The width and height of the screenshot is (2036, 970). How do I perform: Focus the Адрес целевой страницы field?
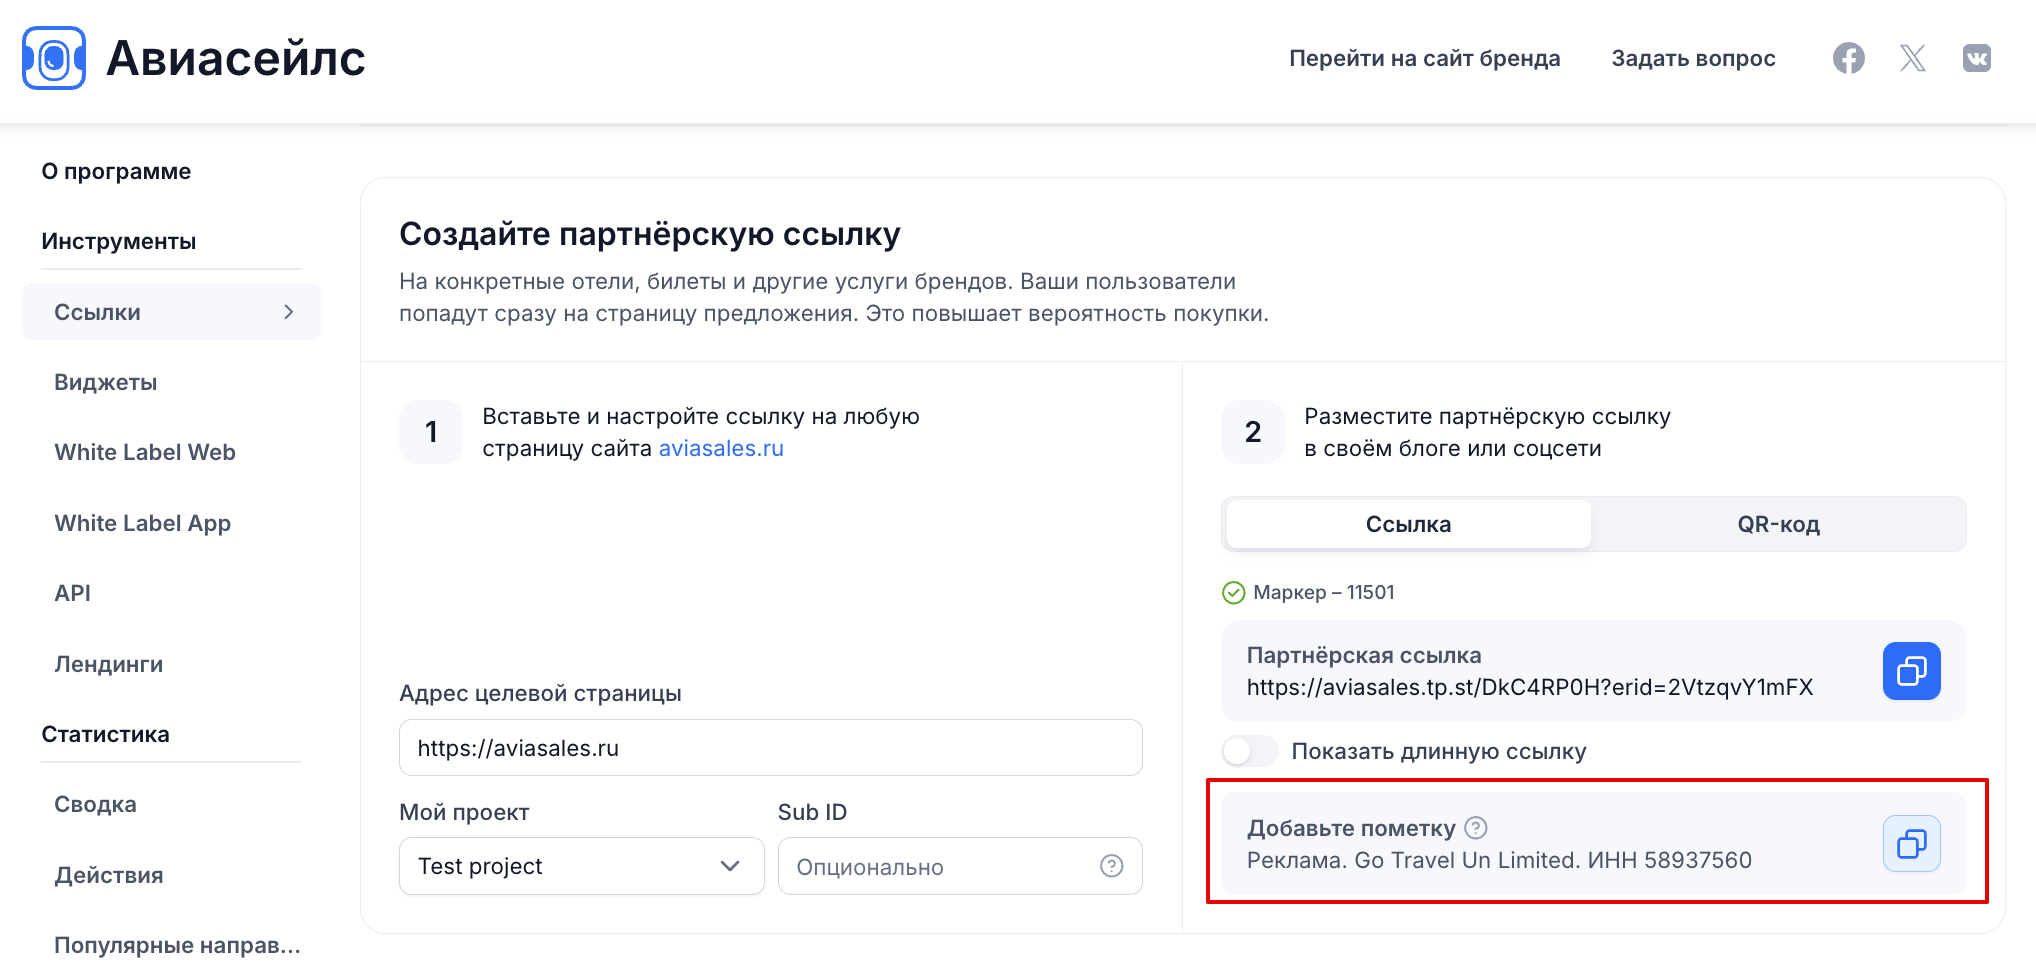pyautogui.click(x=770, y=748)
